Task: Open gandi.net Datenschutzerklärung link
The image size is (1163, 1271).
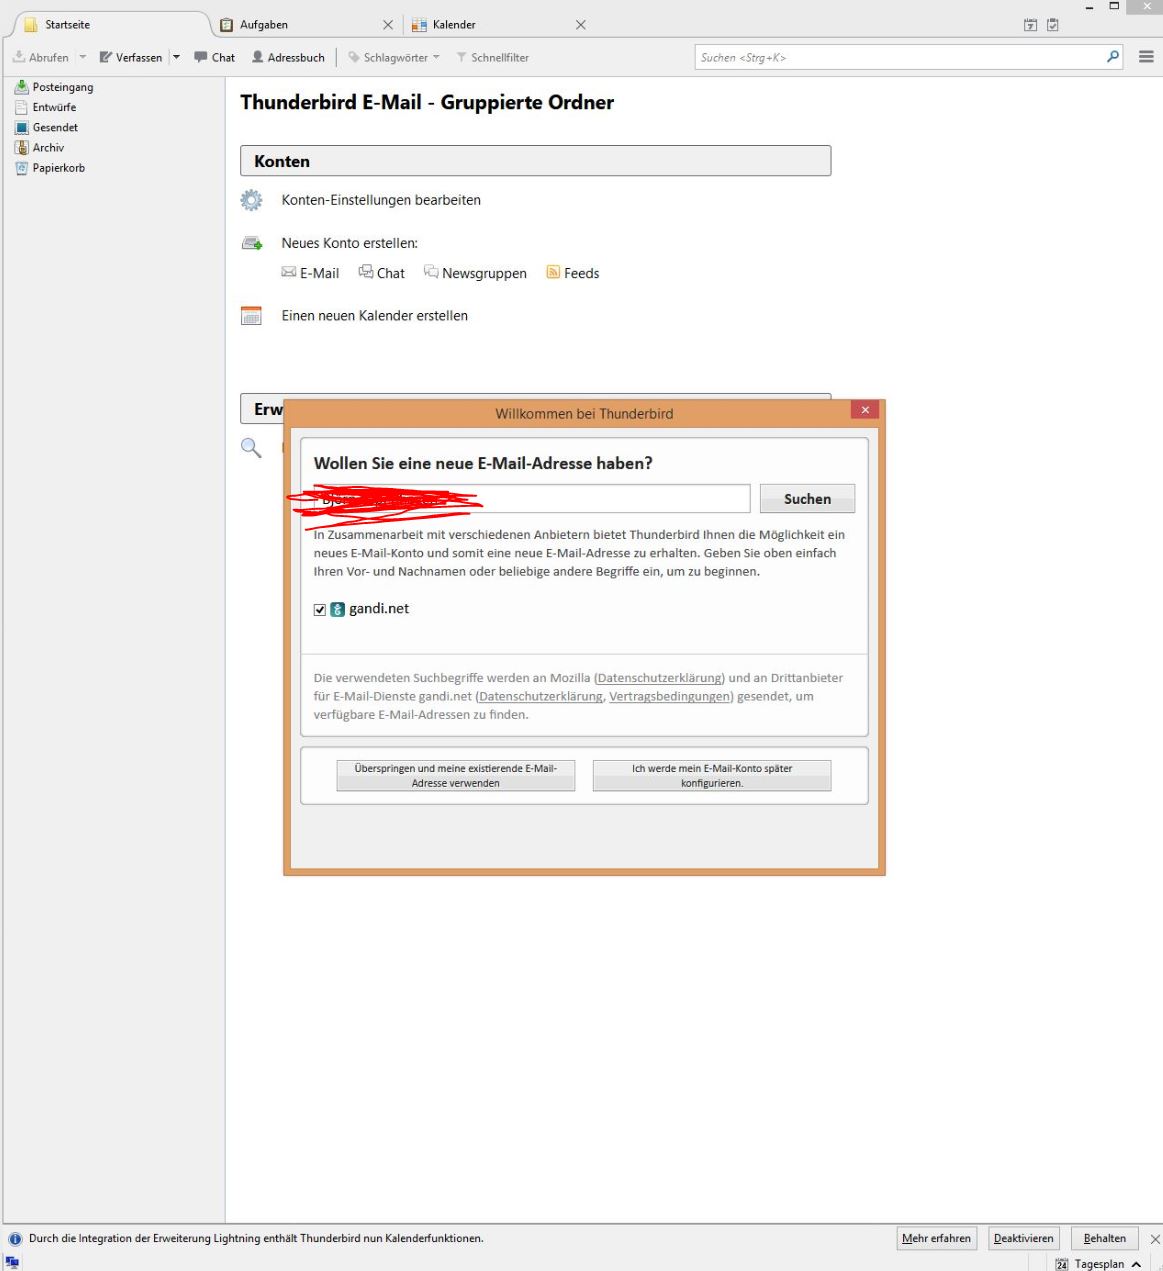Action: pyautogui.click(x=541, y=696)
